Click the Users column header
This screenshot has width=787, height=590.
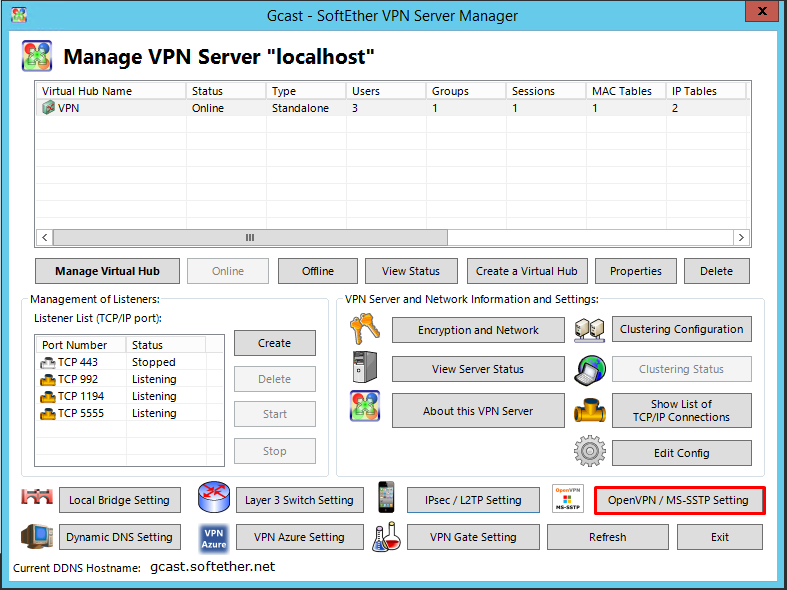(x=386, y=91)
